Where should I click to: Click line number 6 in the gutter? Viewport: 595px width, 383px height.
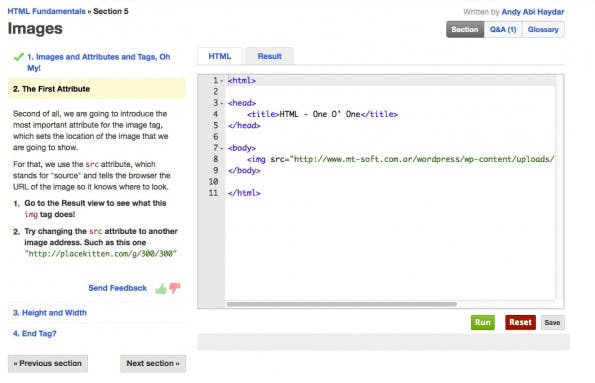pos(216,137)
